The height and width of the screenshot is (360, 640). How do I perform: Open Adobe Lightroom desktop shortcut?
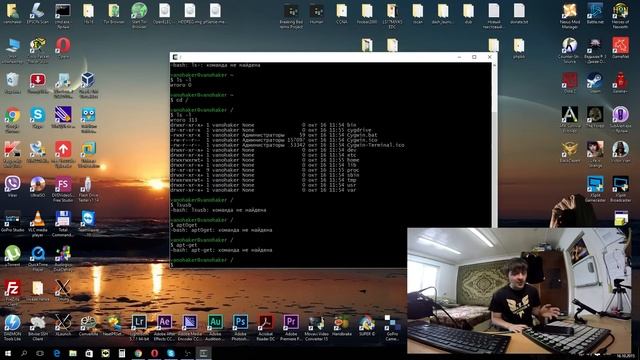click(x=139, y=327)
